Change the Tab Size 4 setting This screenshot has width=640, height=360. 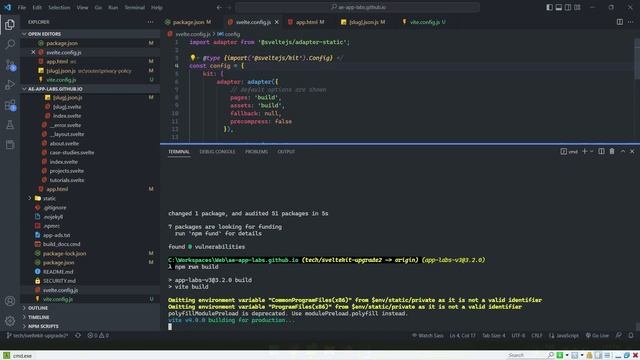(493, 336)
